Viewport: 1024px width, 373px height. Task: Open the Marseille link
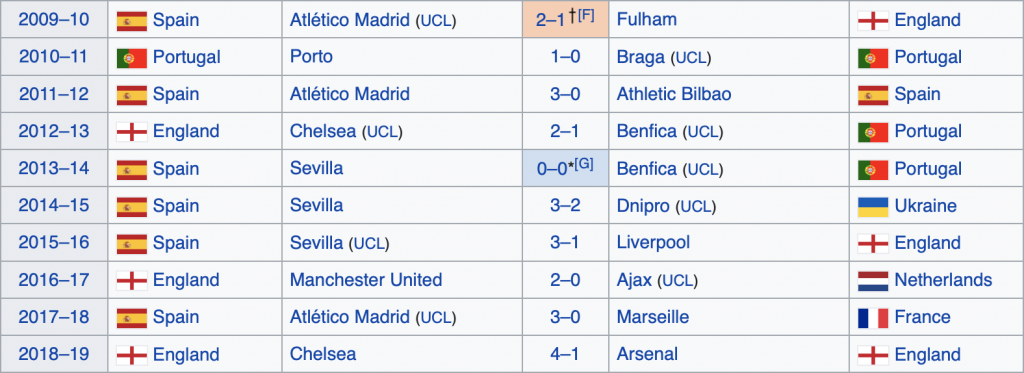(x=653, y=317)
